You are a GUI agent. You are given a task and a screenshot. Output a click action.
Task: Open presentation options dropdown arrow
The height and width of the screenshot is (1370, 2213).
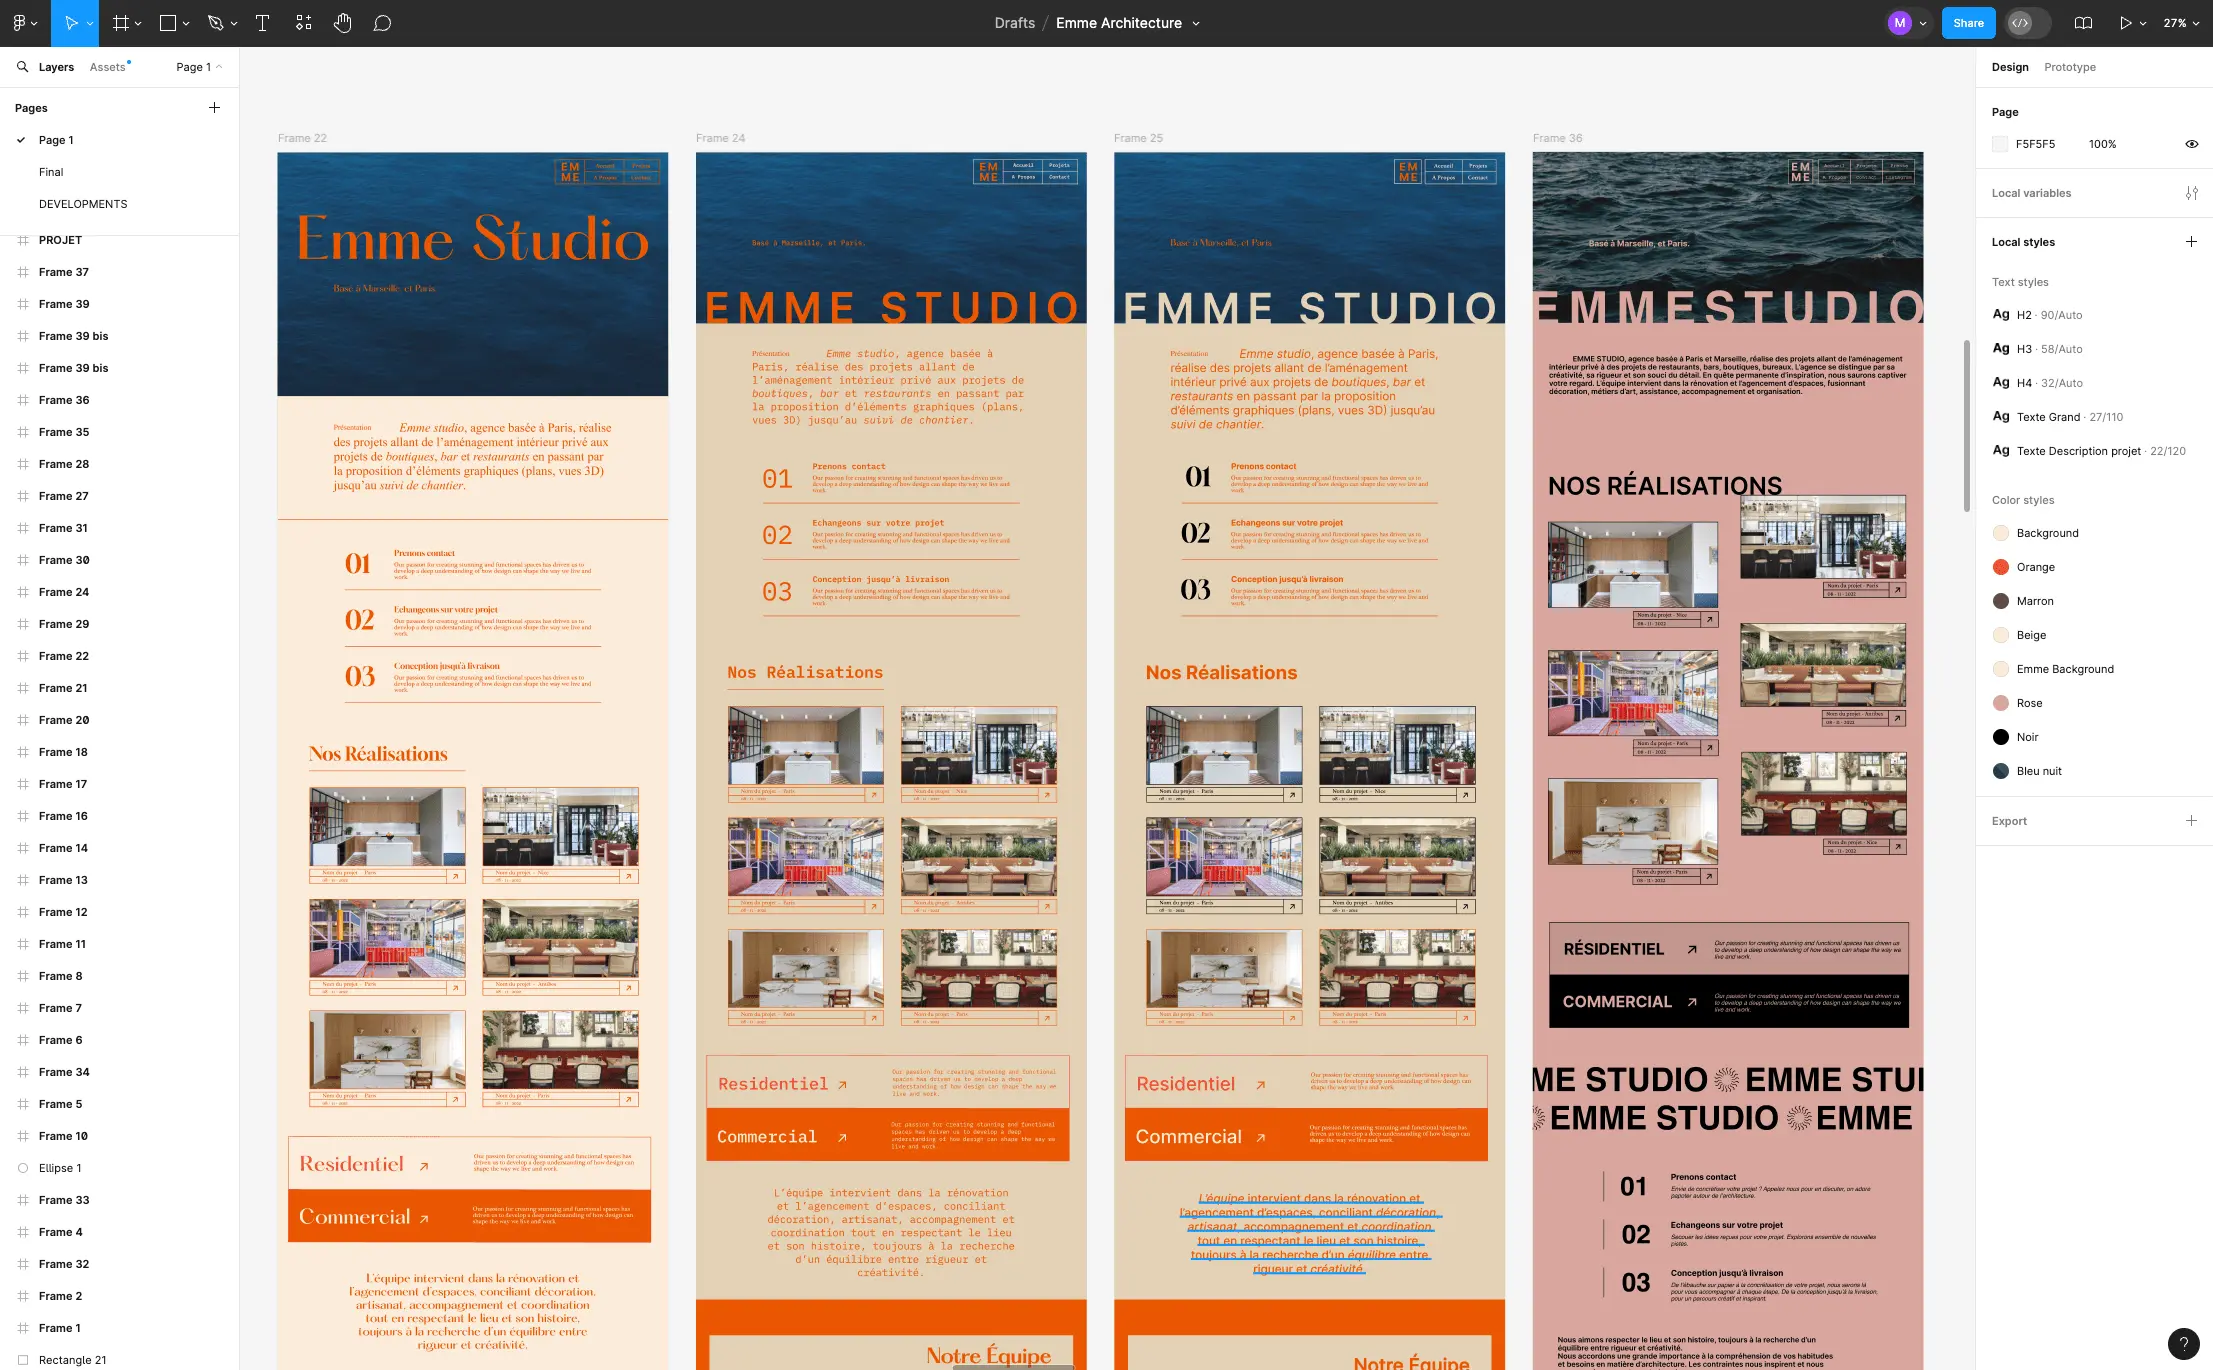click(x=2143, y=23)
